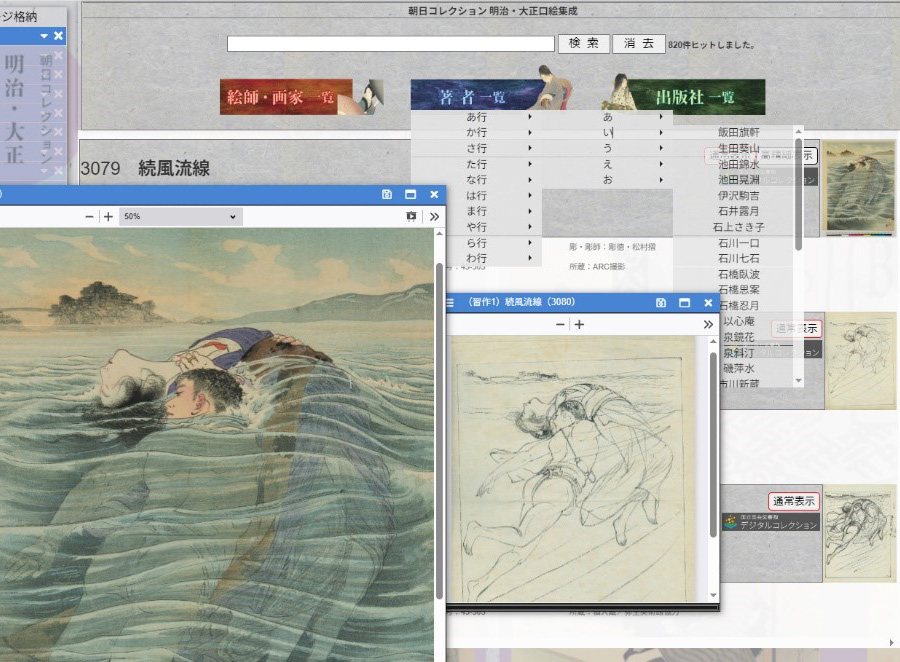Zoom out the 50% color print viewer
The width and height of the screenshot is (900, 662).
coord(89,216)
